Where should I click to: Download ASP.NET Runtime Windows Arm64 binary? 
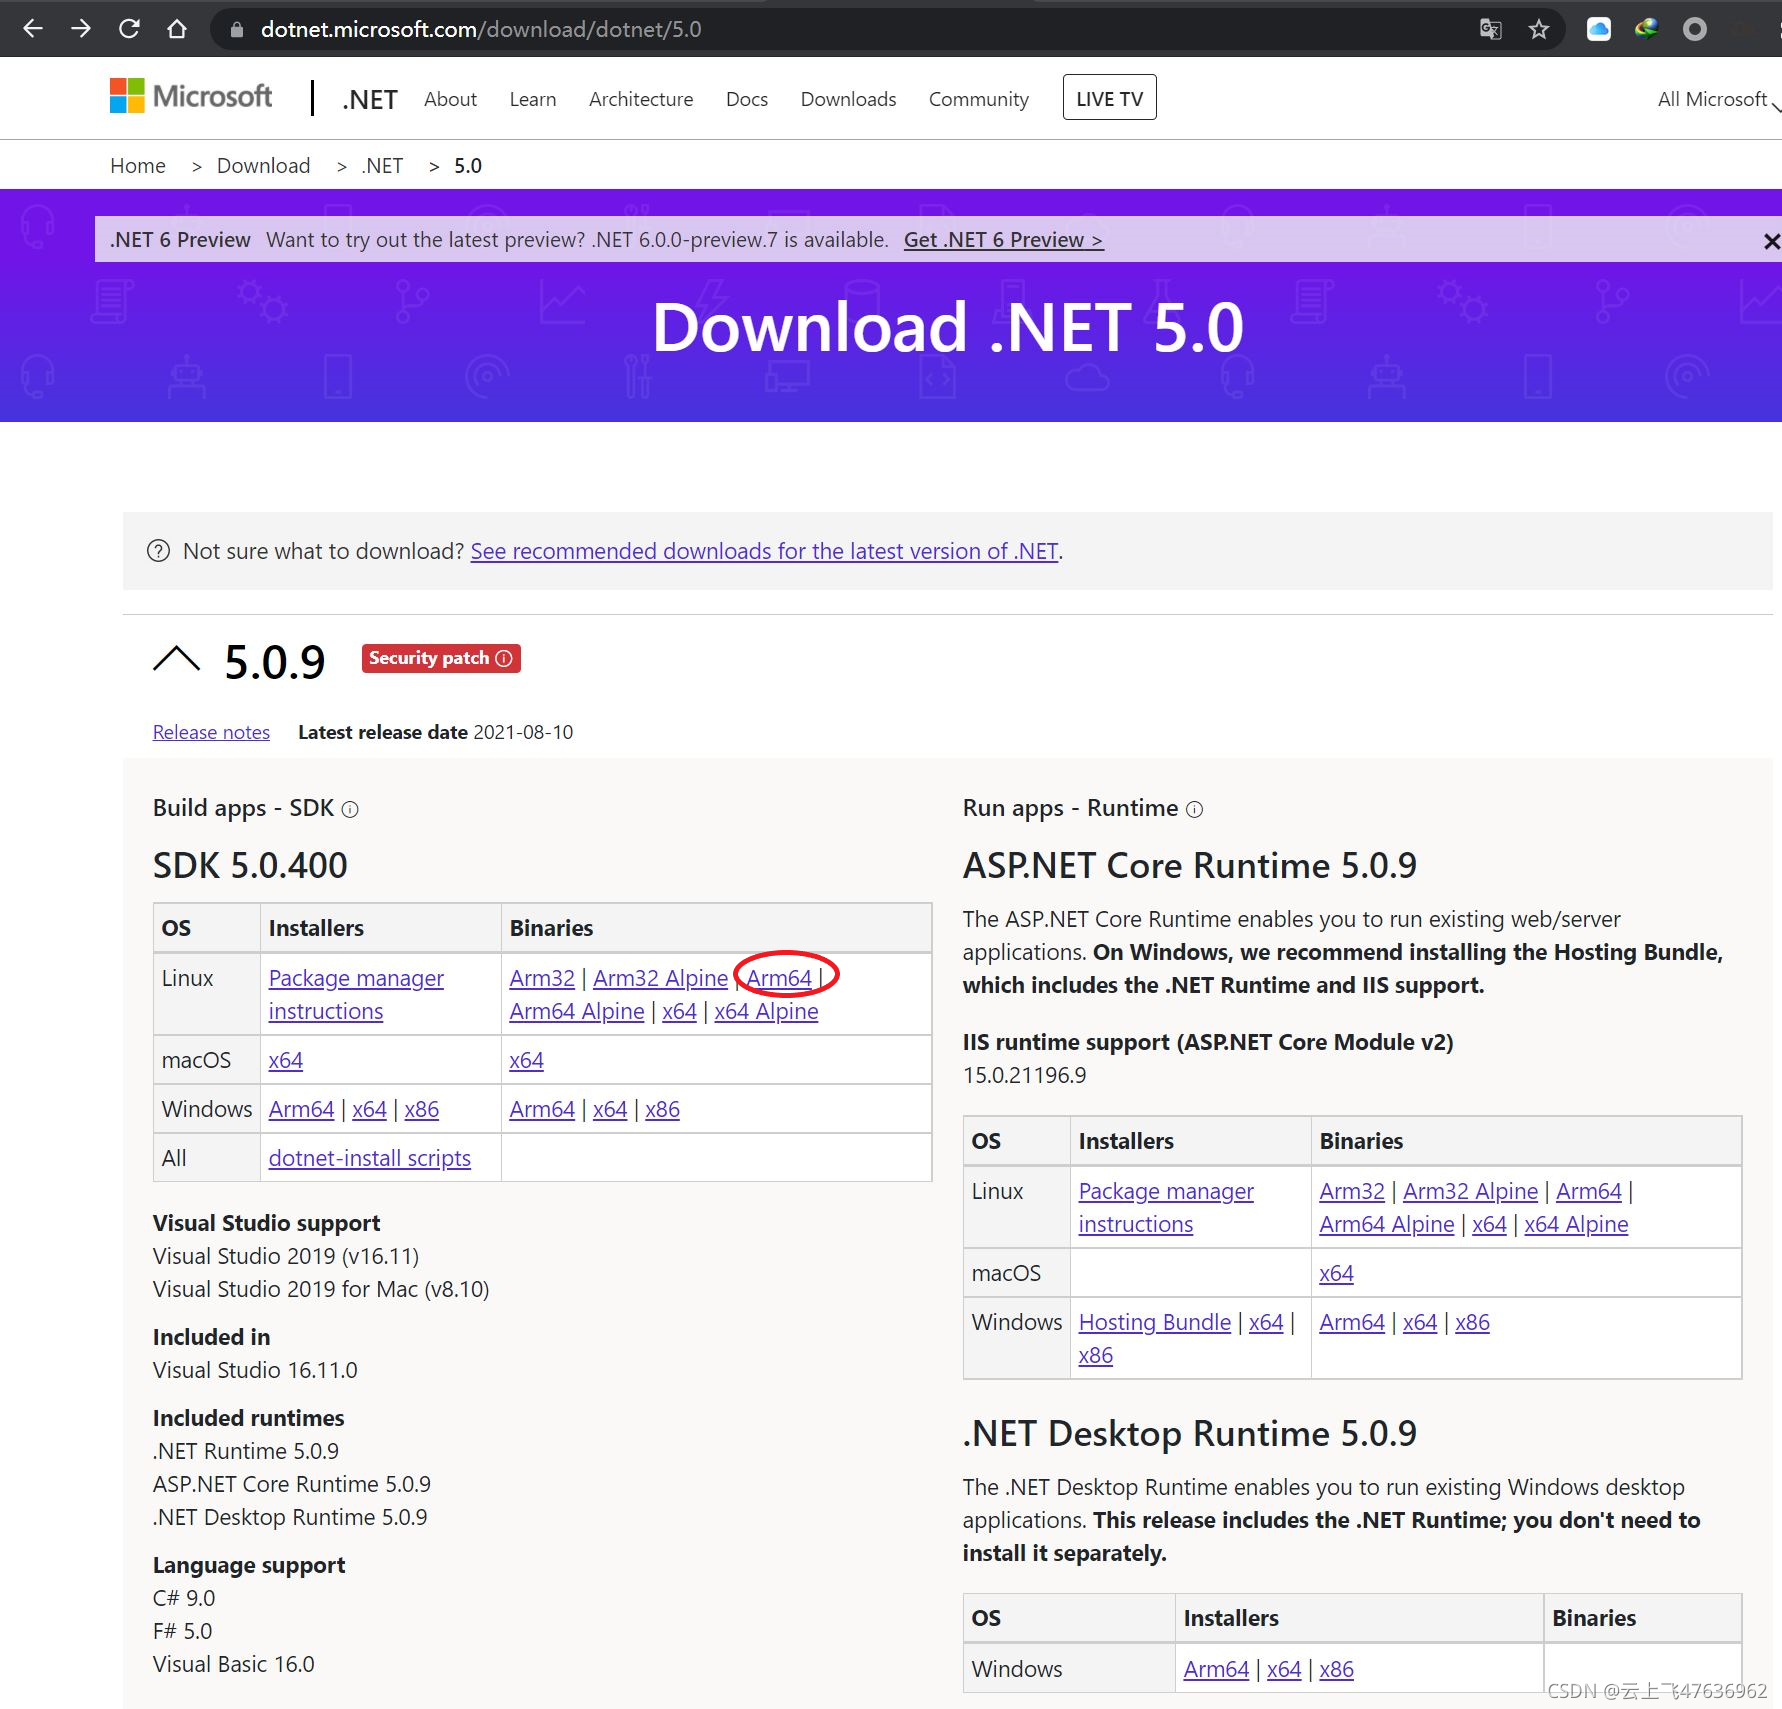(1352, 1322)
